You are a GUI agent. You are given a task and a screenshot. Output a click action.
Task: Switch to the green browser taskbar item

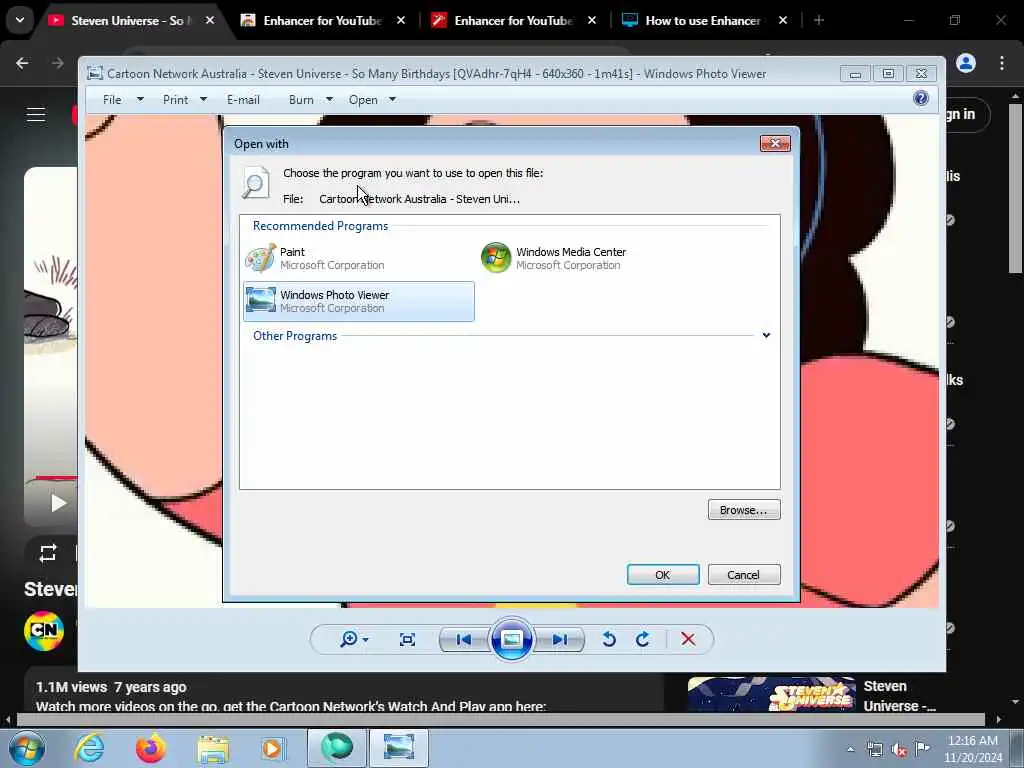pyautogui.click(x=336, y=748)
